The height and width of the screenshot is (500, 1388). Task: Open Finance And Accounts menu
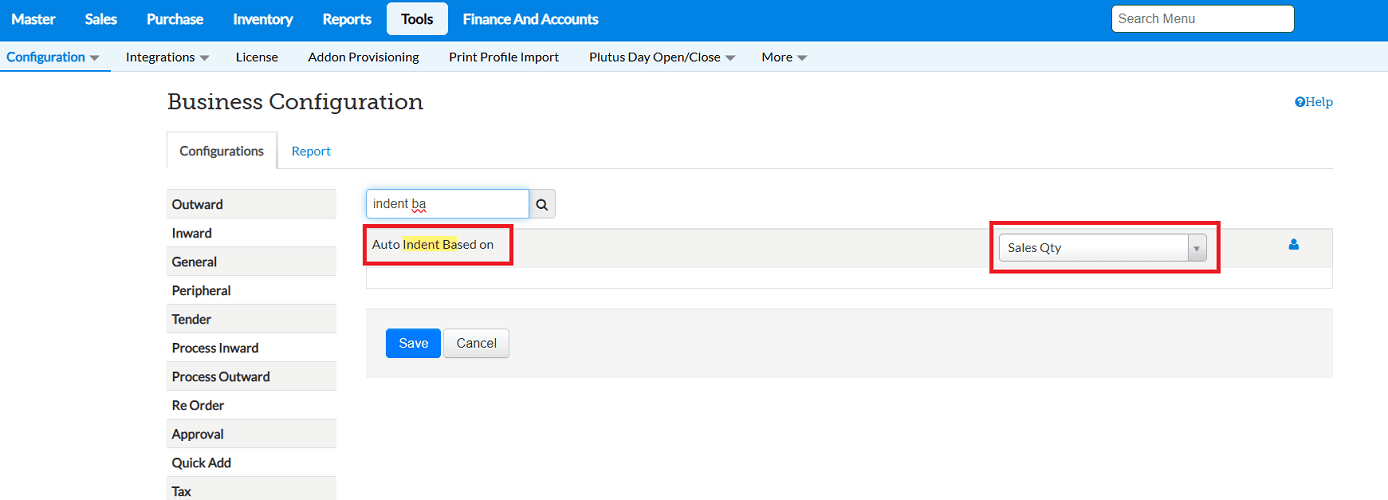tap(530, 19)
